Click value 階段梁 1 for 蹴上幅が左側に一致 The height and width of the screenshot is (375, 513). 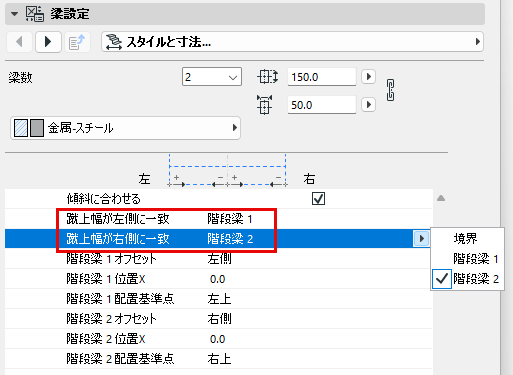click(x=230, y=219)
